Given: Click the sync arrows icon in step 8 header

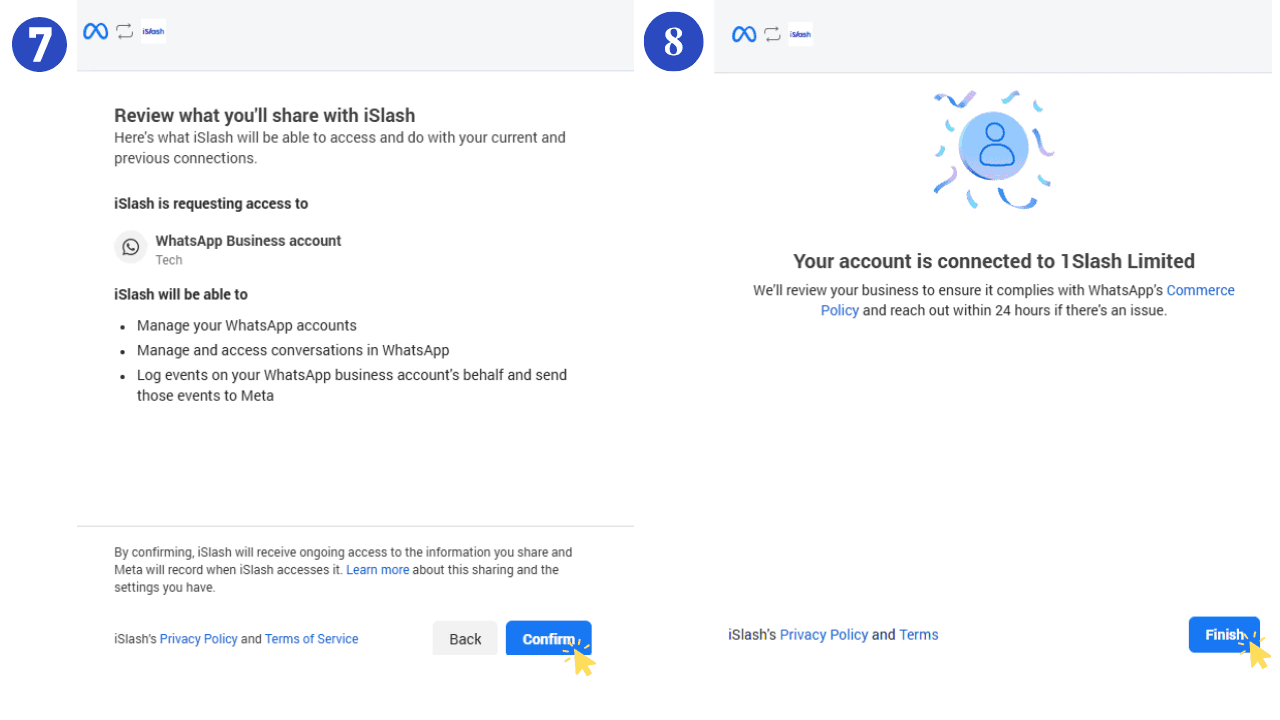Looking at the screenshot, I should click(x=773, y=34).
